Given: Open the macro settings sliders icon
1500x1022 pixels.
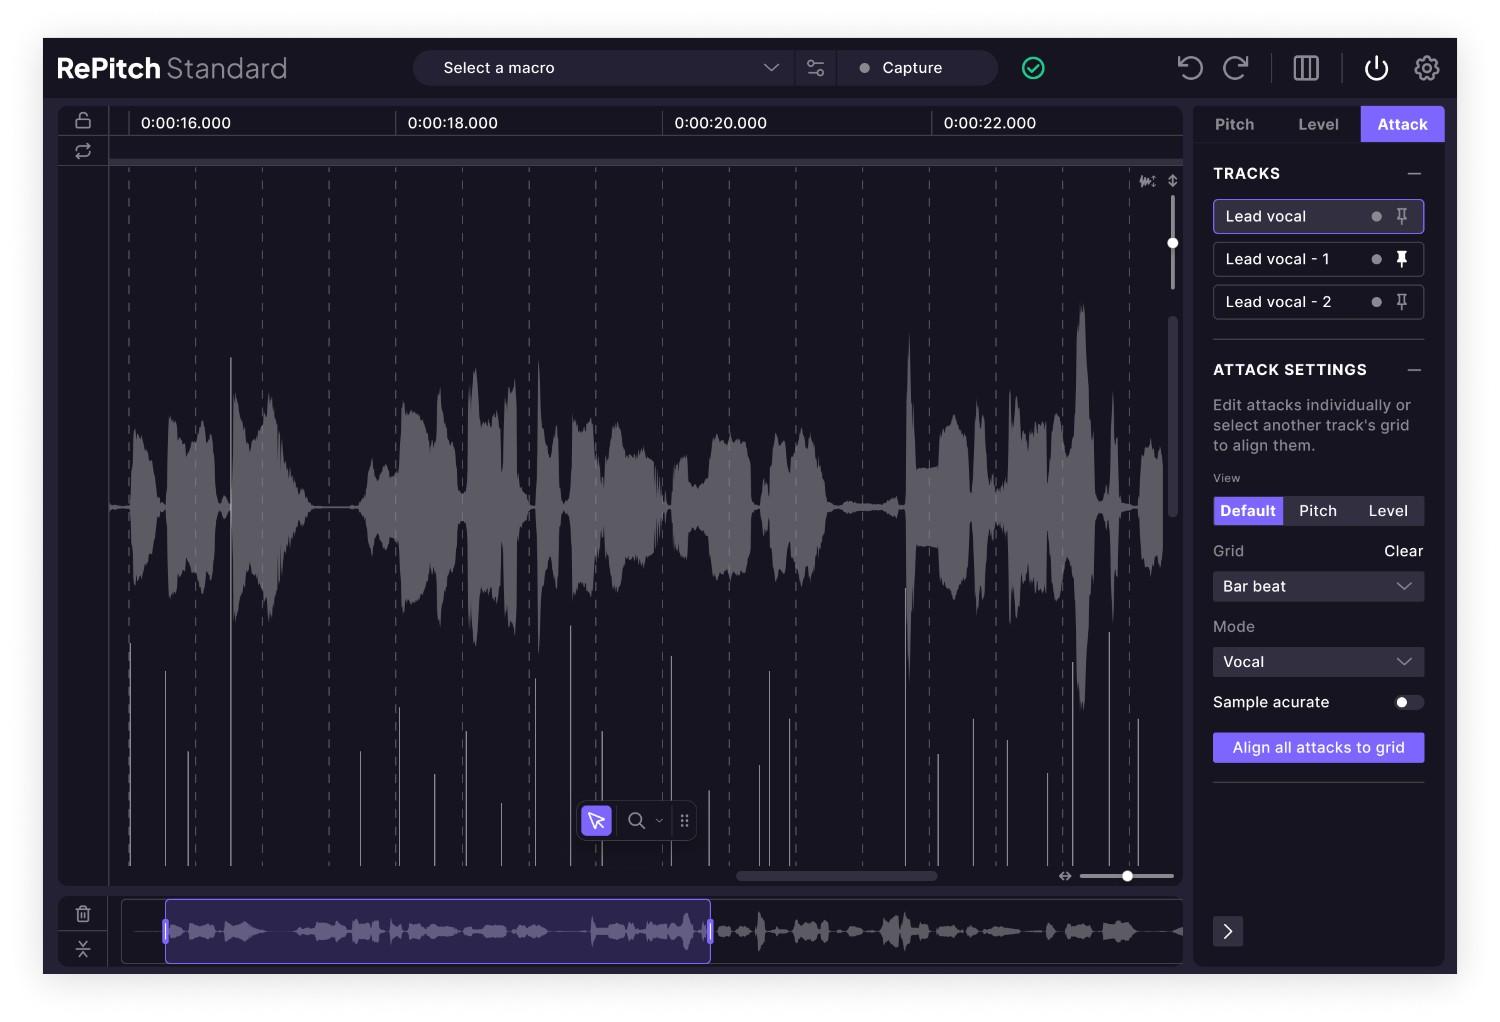Looking at the screenshot, I should click(x=815, y=68).
